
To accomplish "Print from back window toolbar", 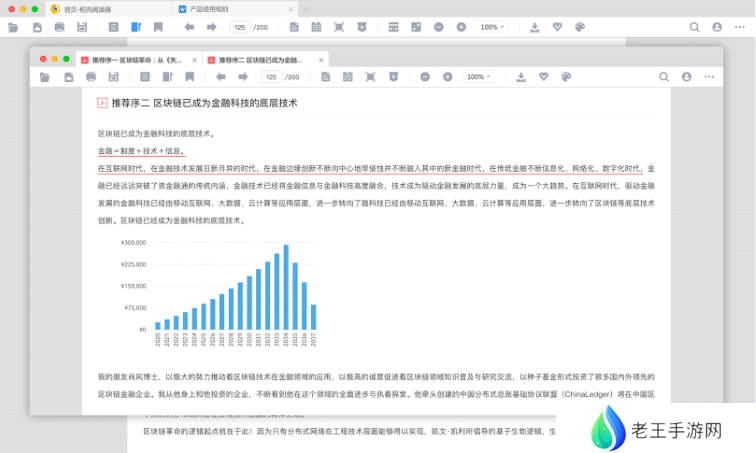I will click(59, 27).
